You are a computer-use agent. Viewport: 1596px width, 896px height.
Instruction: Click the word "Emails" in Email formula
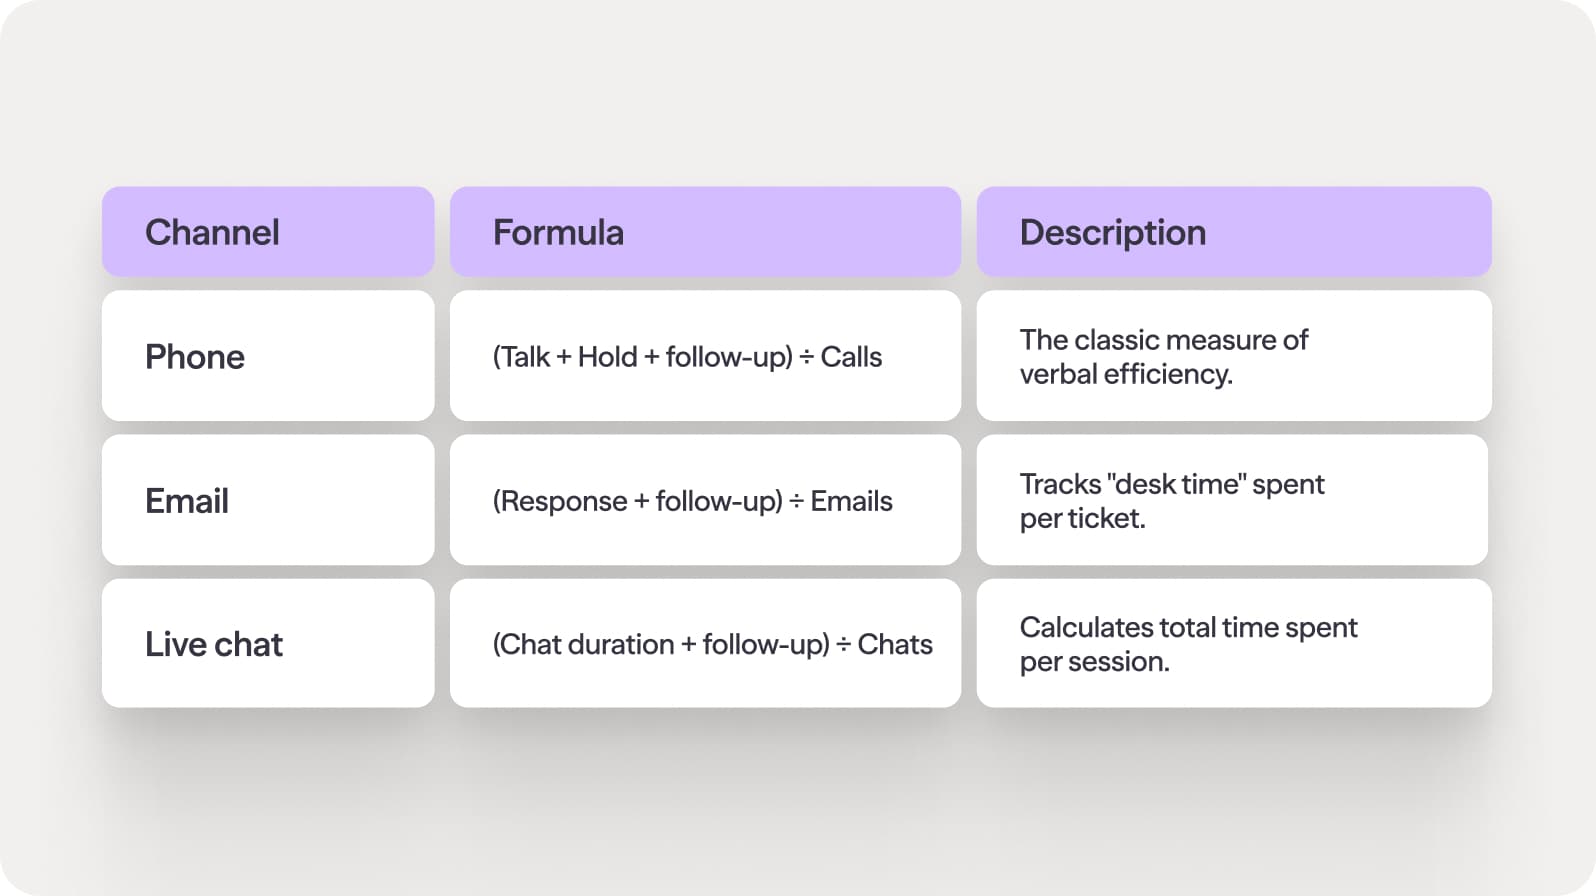[x=851, y=501]
